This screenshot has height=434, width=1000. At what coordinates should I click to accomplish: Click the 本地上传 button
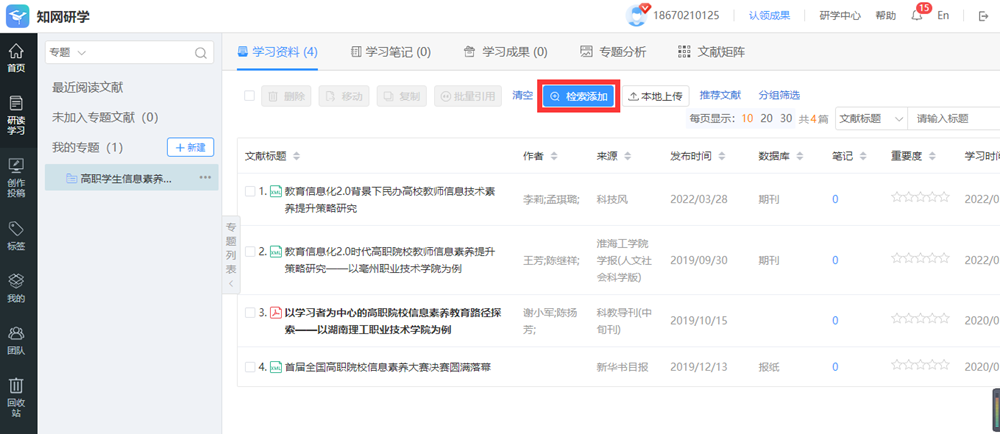pos(656,96)
